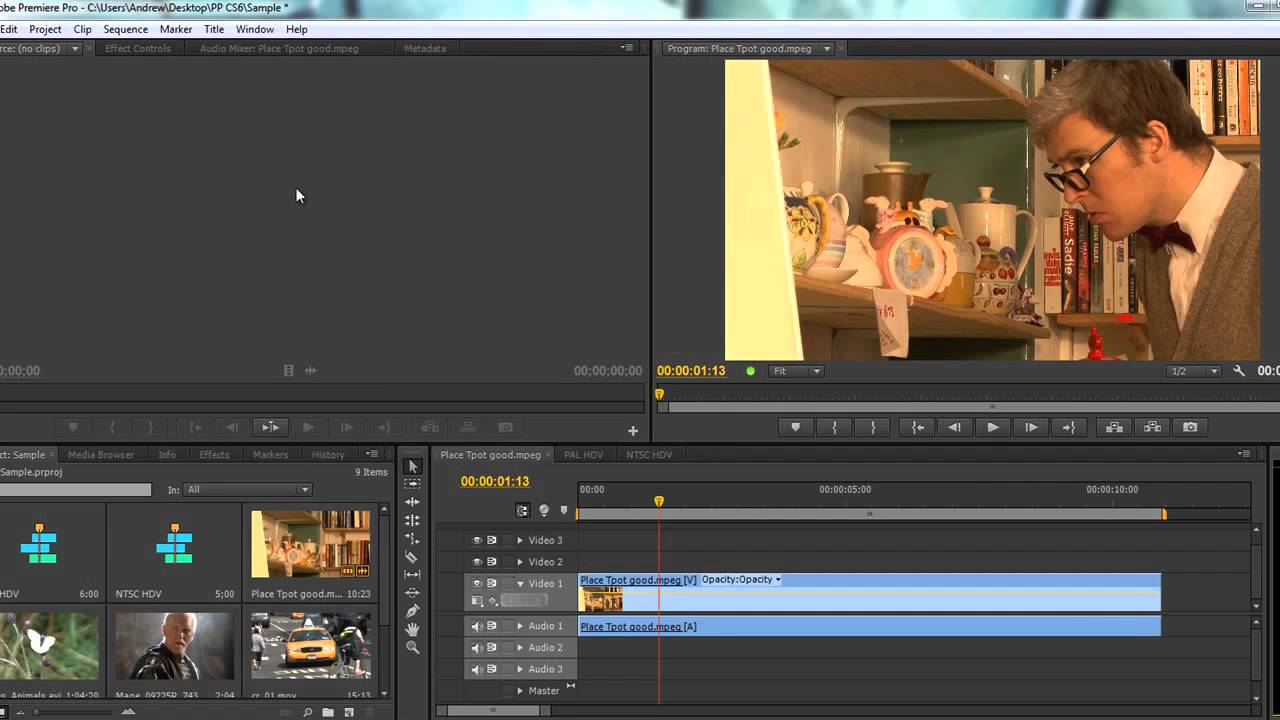Step forward one frame in Program monitor

click(1031, 427)
